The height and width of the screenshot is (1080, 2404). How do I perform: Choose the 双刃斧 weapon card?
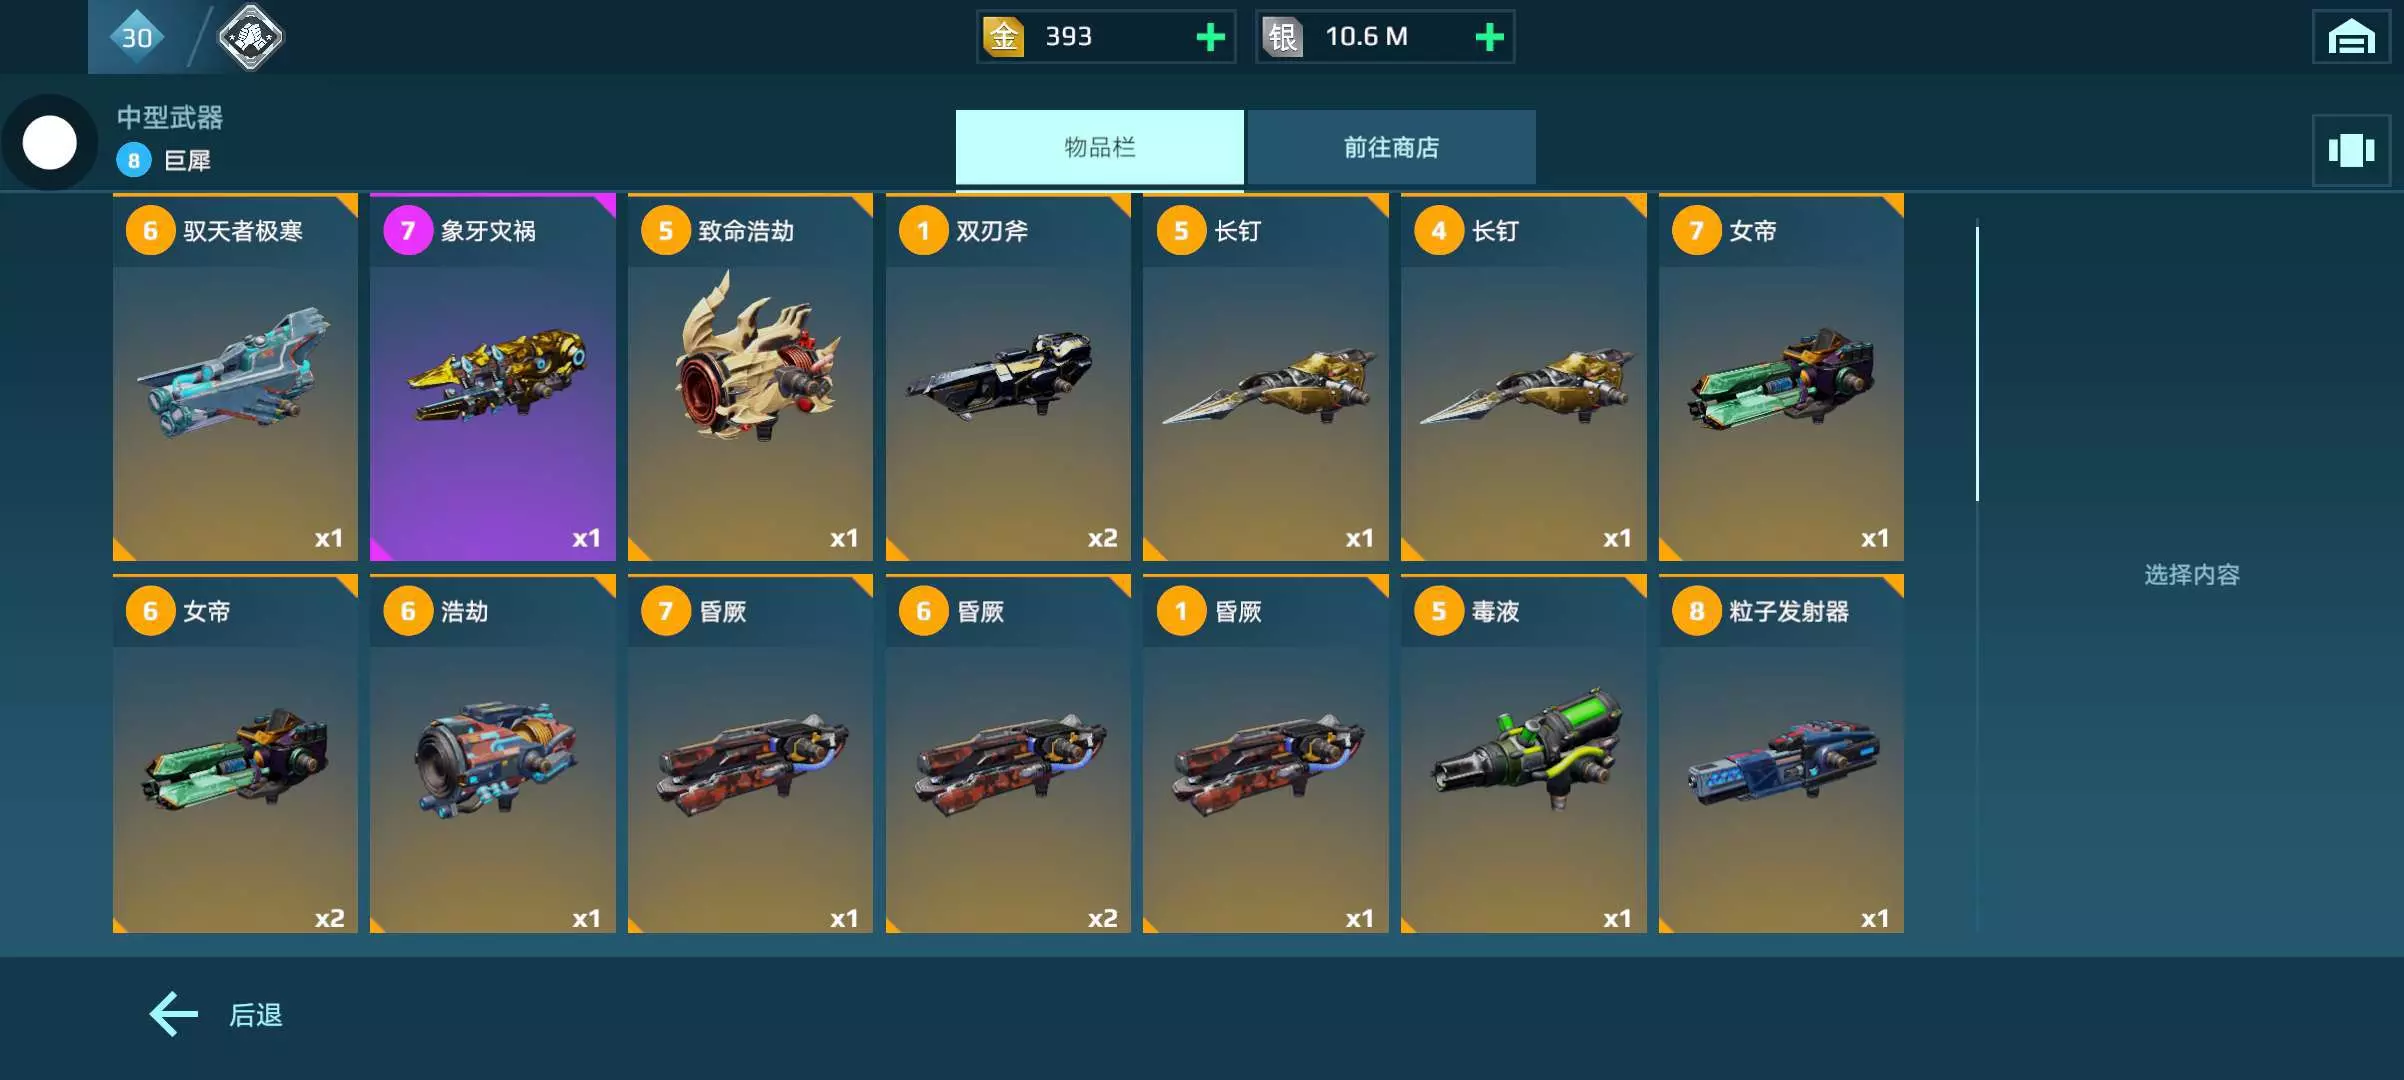(1008, 377)
